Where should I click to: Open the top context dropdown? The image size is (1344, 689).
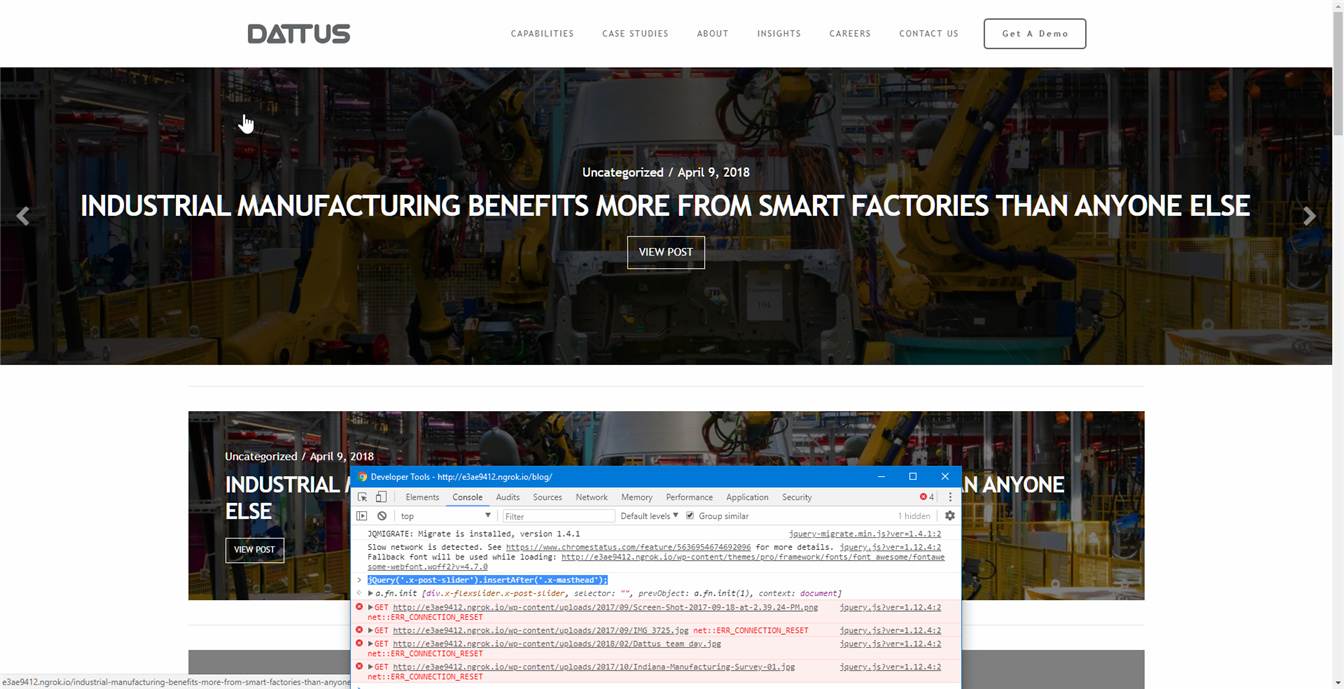point(445,516)
